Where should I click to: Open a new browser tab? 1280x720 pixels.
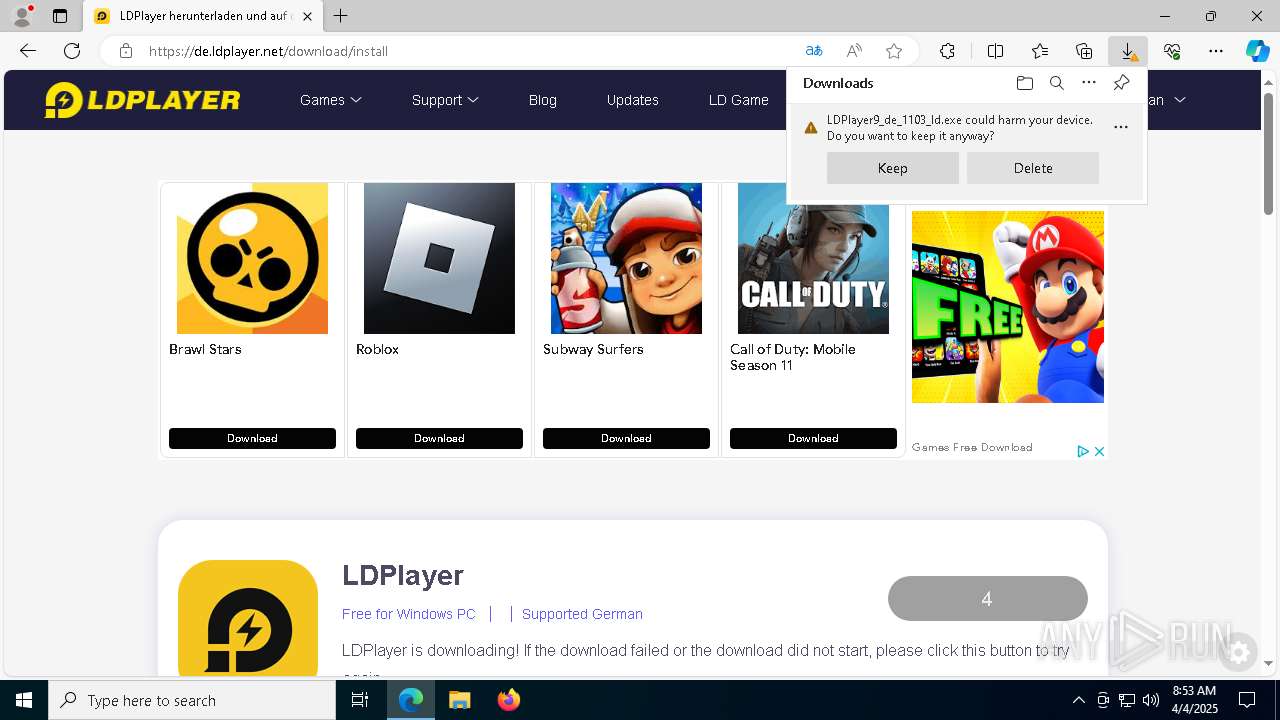tap(341, 16)
